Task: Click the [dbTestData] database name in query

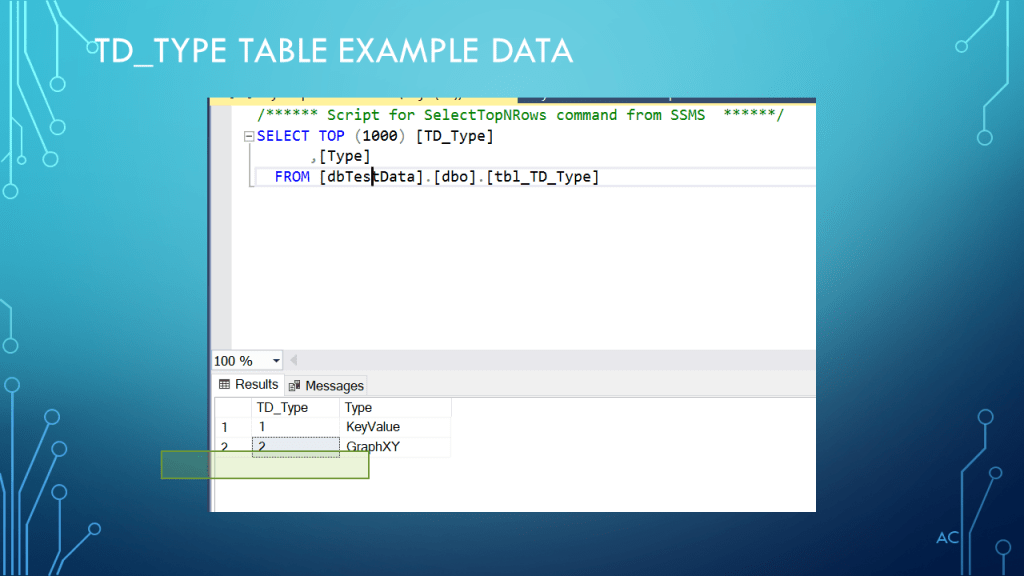Action: tap(372, 177)
